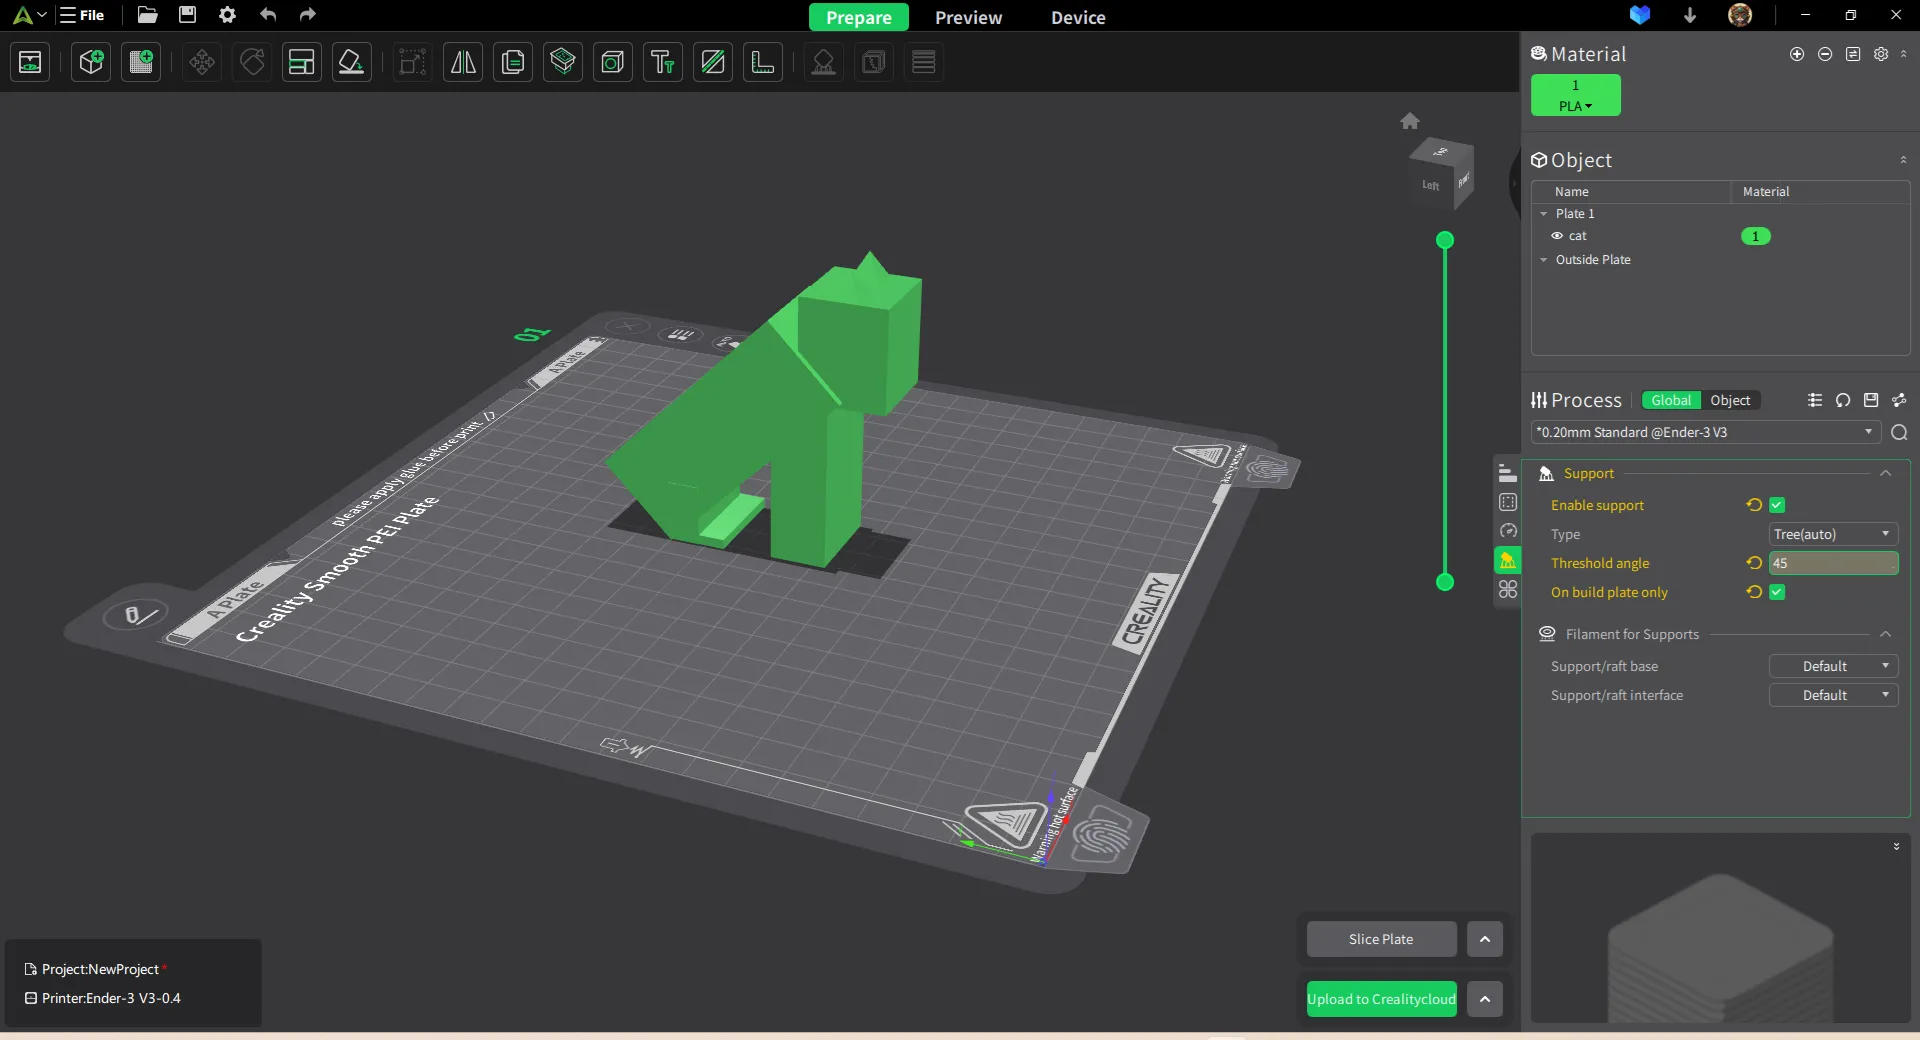
Task: Uncheck the Enable support checkbox
Action: pyautogui.click(x=1777, y=505)
